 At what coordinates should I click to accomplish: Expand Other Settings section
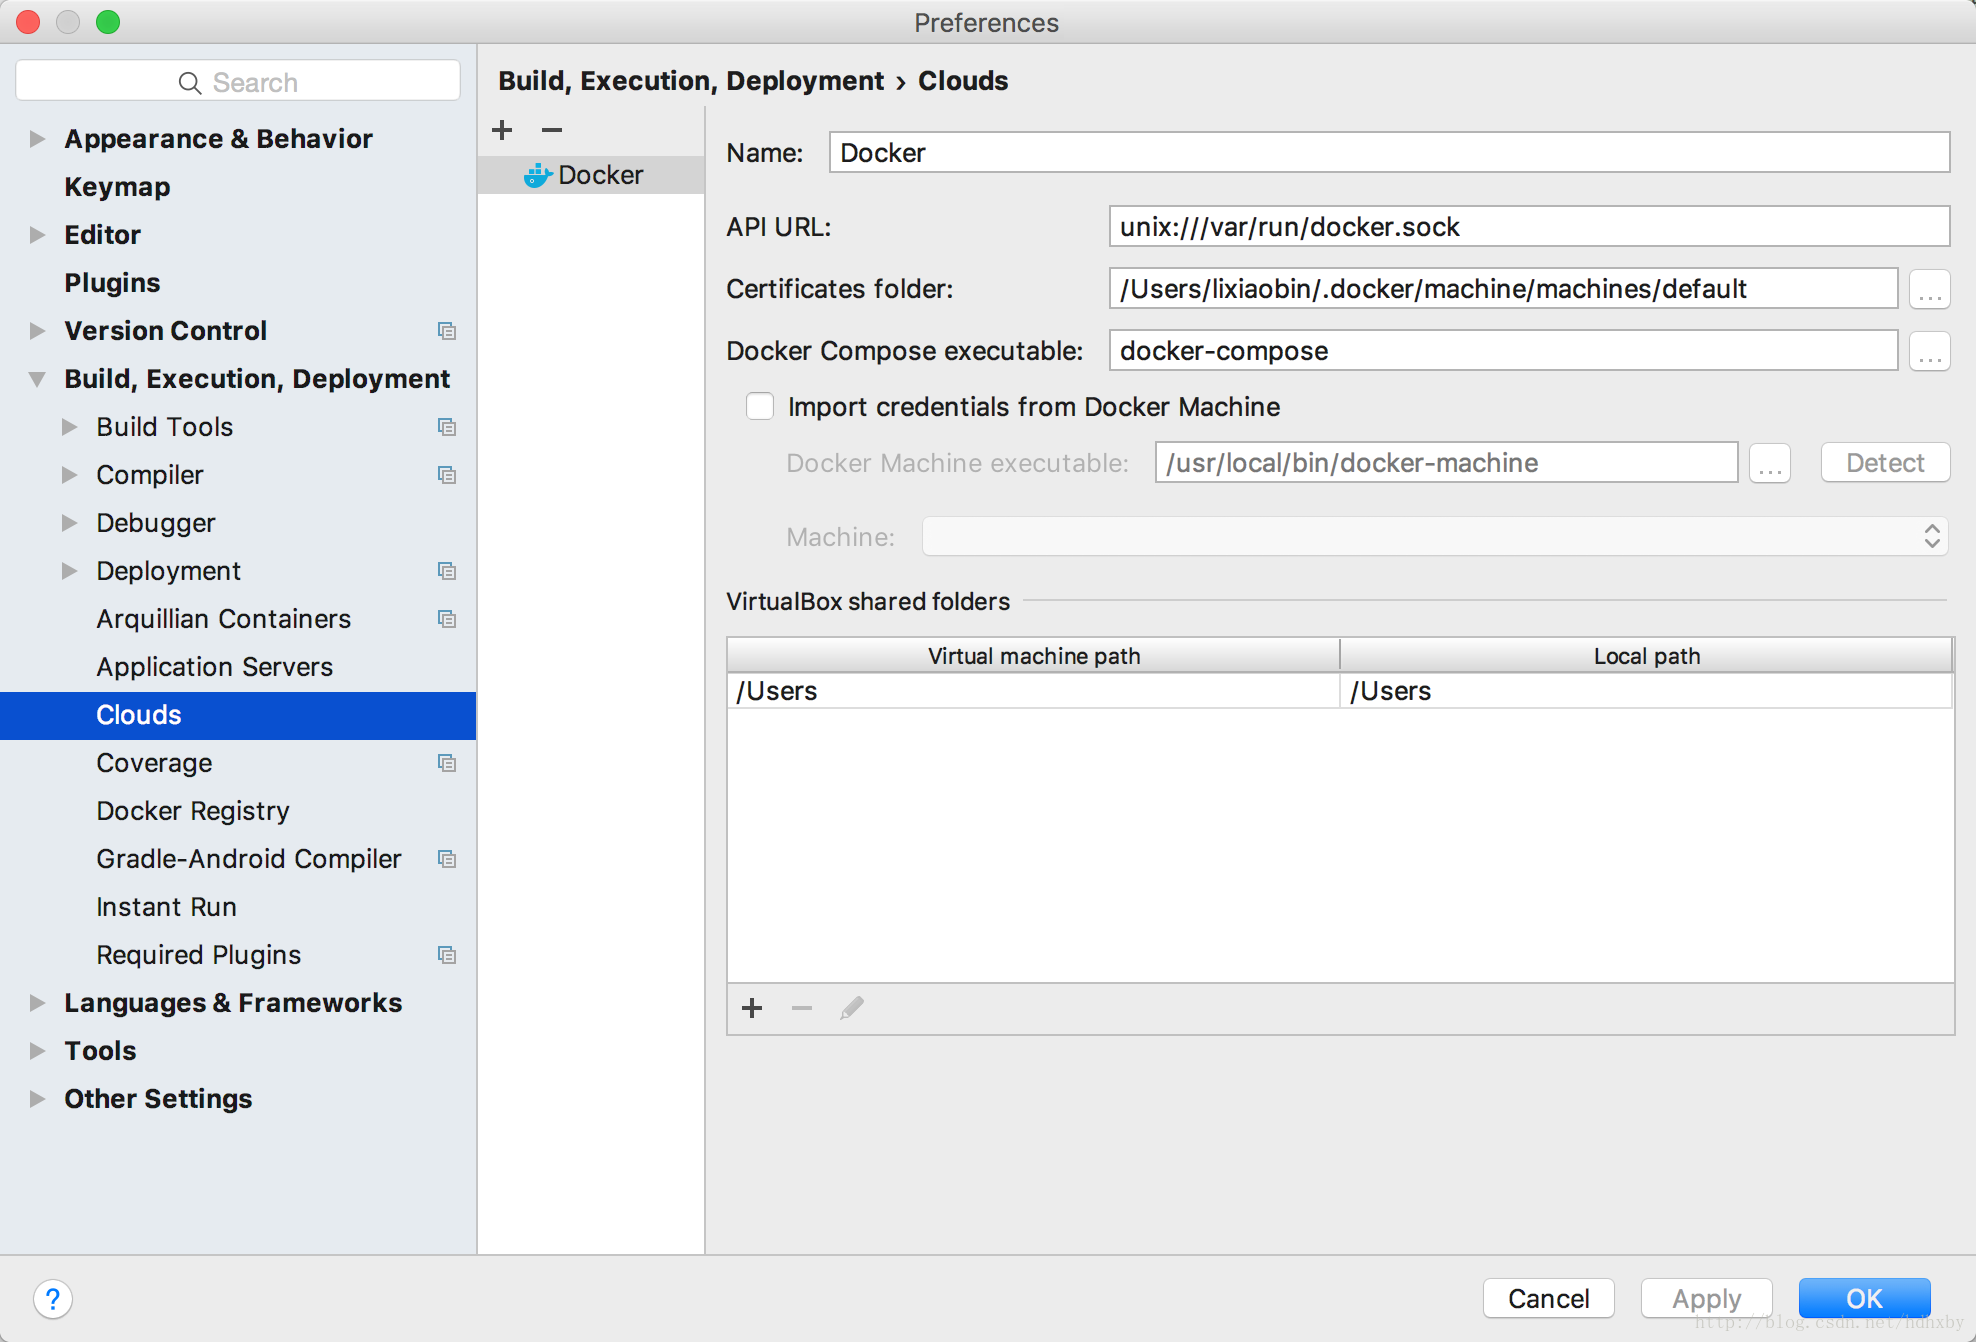(37, 1099)
